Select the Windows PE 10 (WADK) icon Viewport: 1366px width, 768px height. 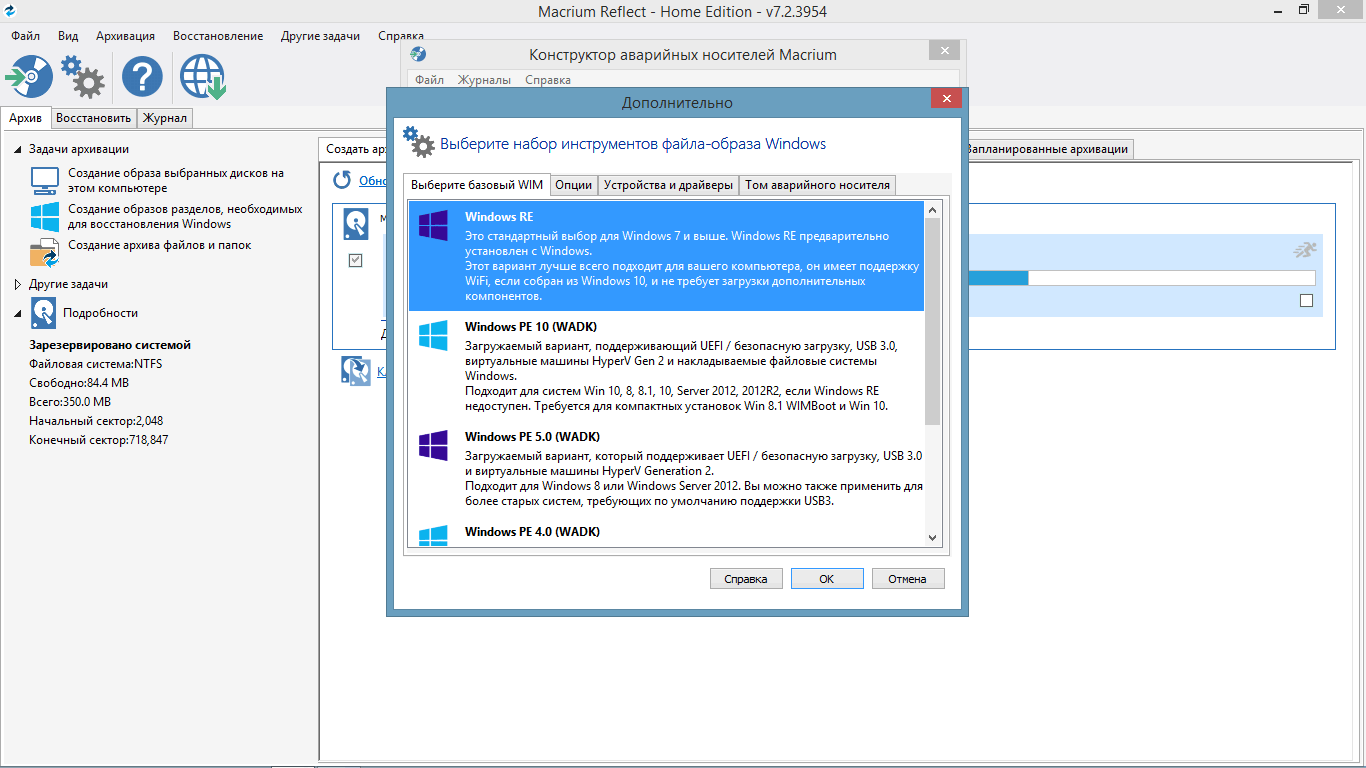click(433, 335)
